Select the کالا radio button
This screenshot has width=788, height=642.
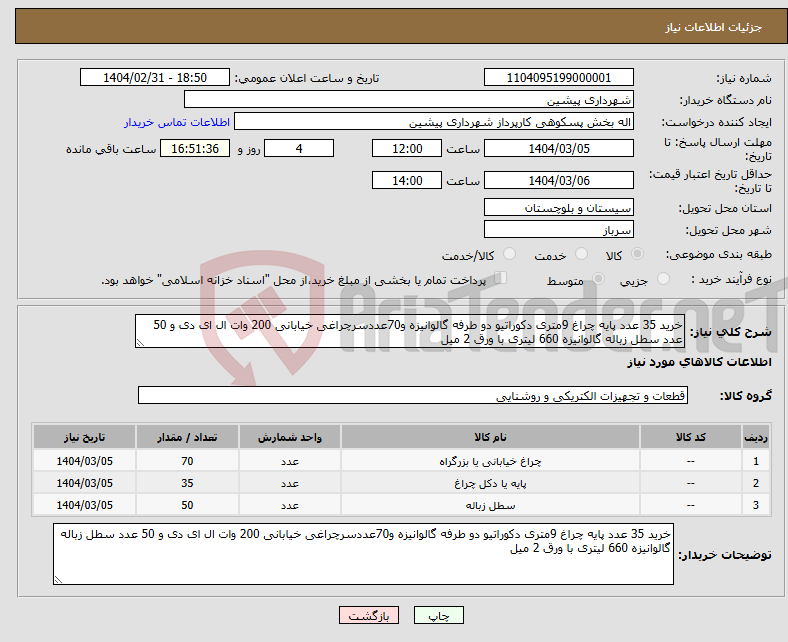click(637, 254)
